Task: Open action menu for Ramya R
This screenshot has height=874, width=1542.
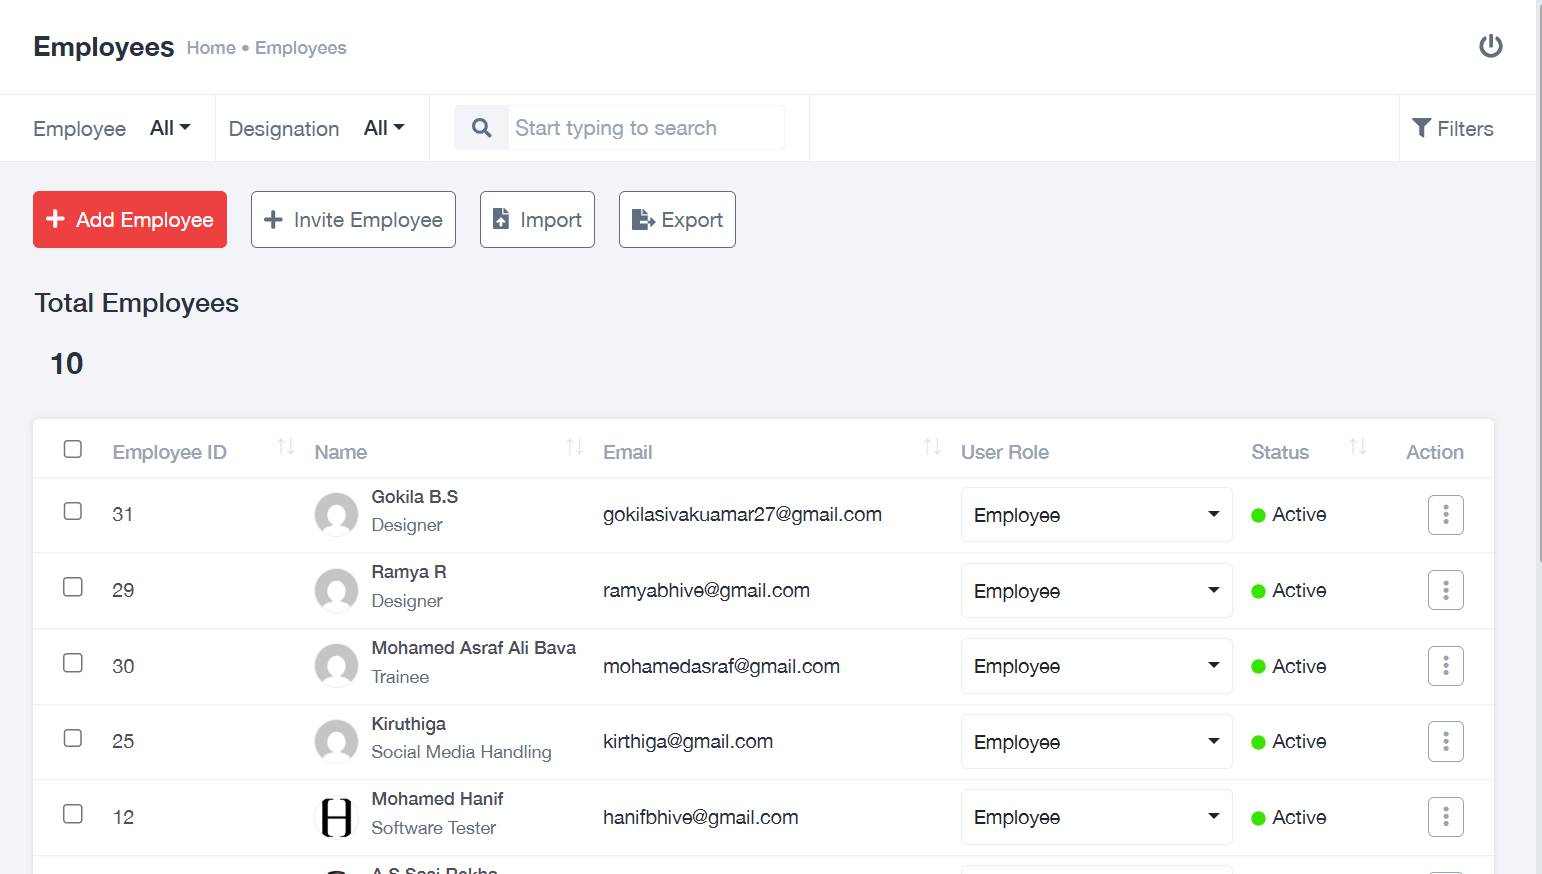Action: coord(1445,590)
